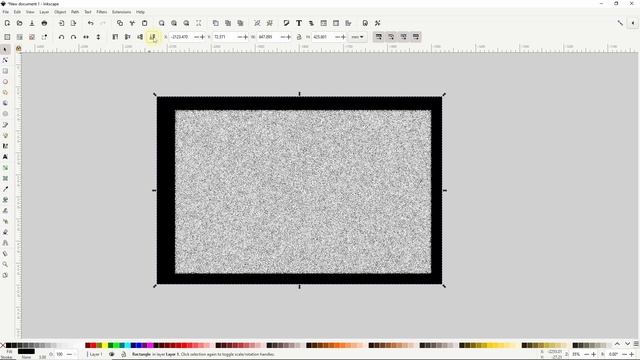Select the Spiral tool
The height and width of the screenshot is (360, 640).
pos(5,114)
